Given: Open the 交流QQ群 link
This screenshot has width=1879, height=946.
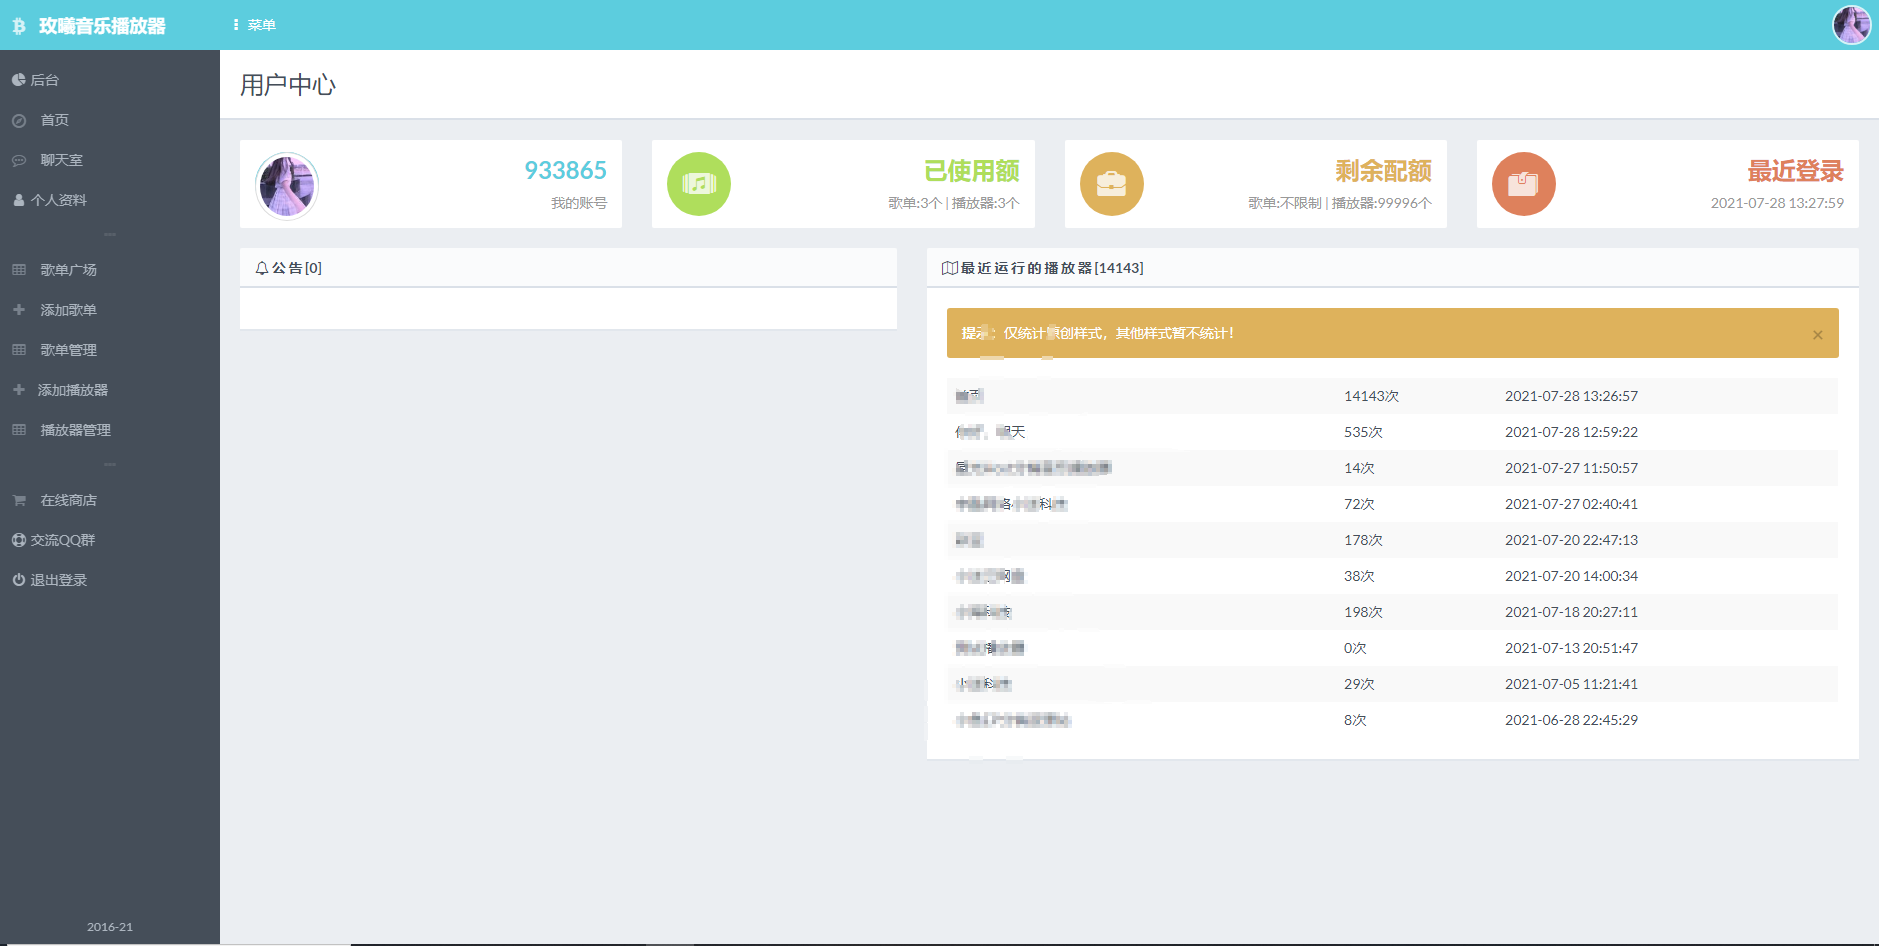Looking at the screenshot, I should pyautogui.click(x=62, y=540).
